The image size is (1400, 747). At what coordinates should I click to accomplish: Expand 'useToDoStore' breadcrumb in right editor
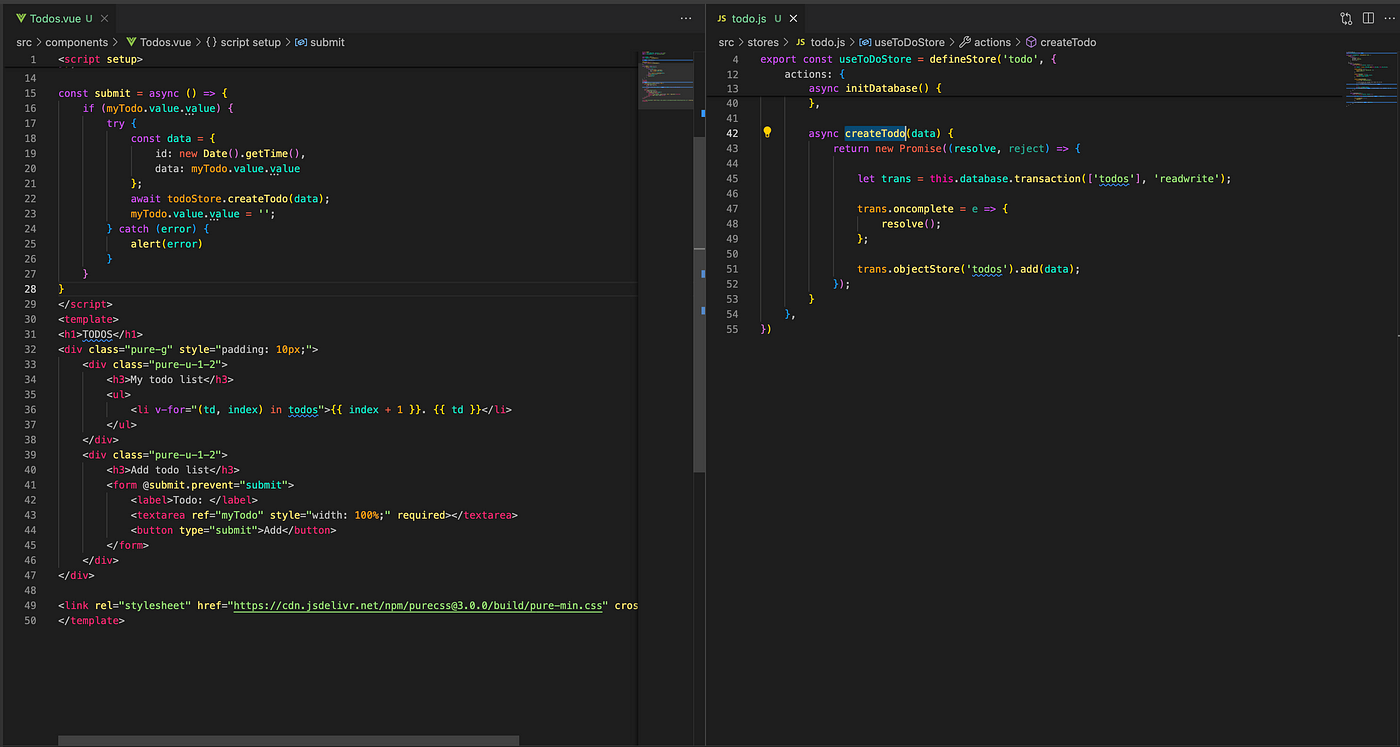909,42
